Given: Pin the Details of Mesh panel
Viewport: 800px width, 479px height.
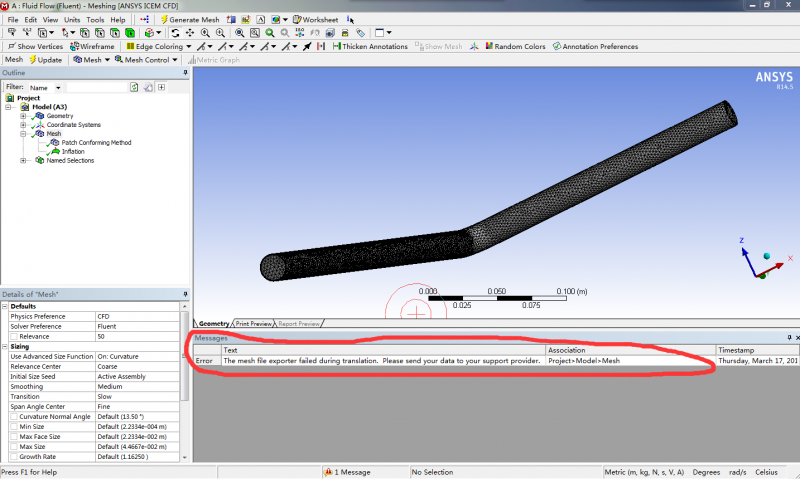Looking at the screenshot, I should pos(185,294).
